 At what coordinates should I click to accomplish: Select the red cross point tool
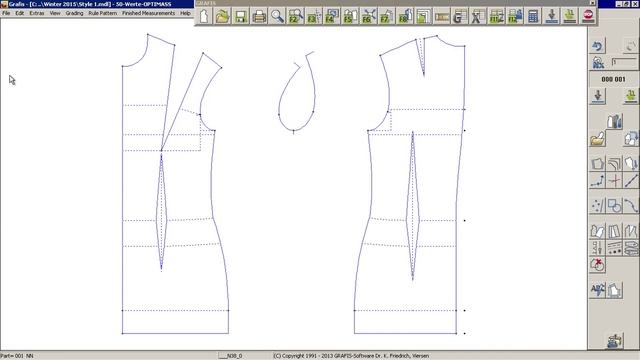614,181
